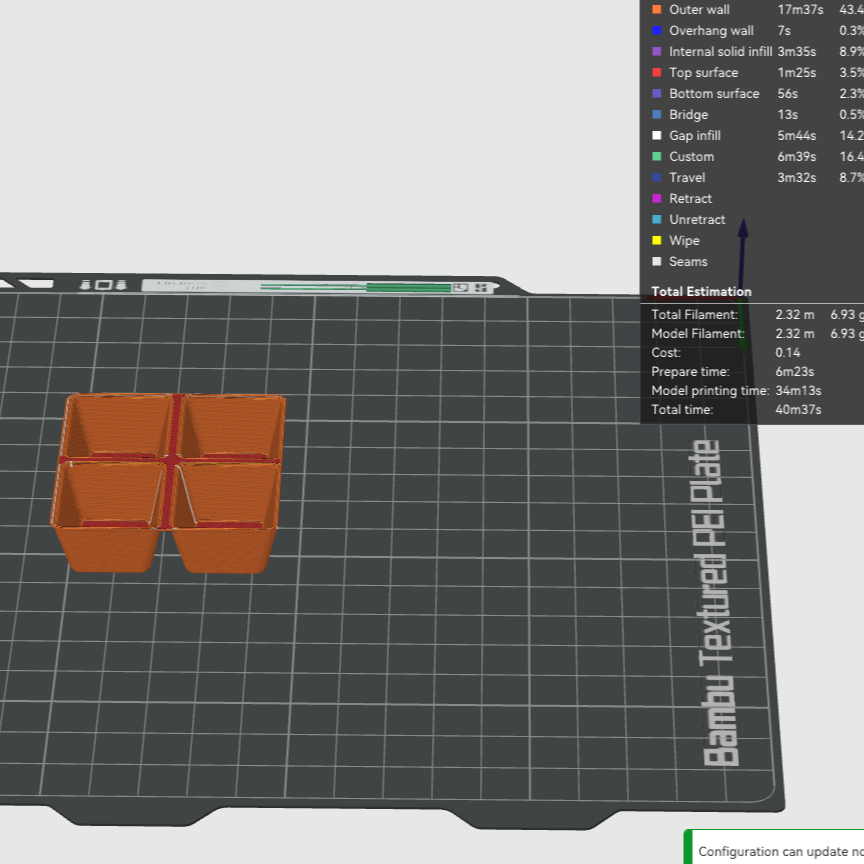Click the Model printing time 34m13s

click(x=798, y=391)
